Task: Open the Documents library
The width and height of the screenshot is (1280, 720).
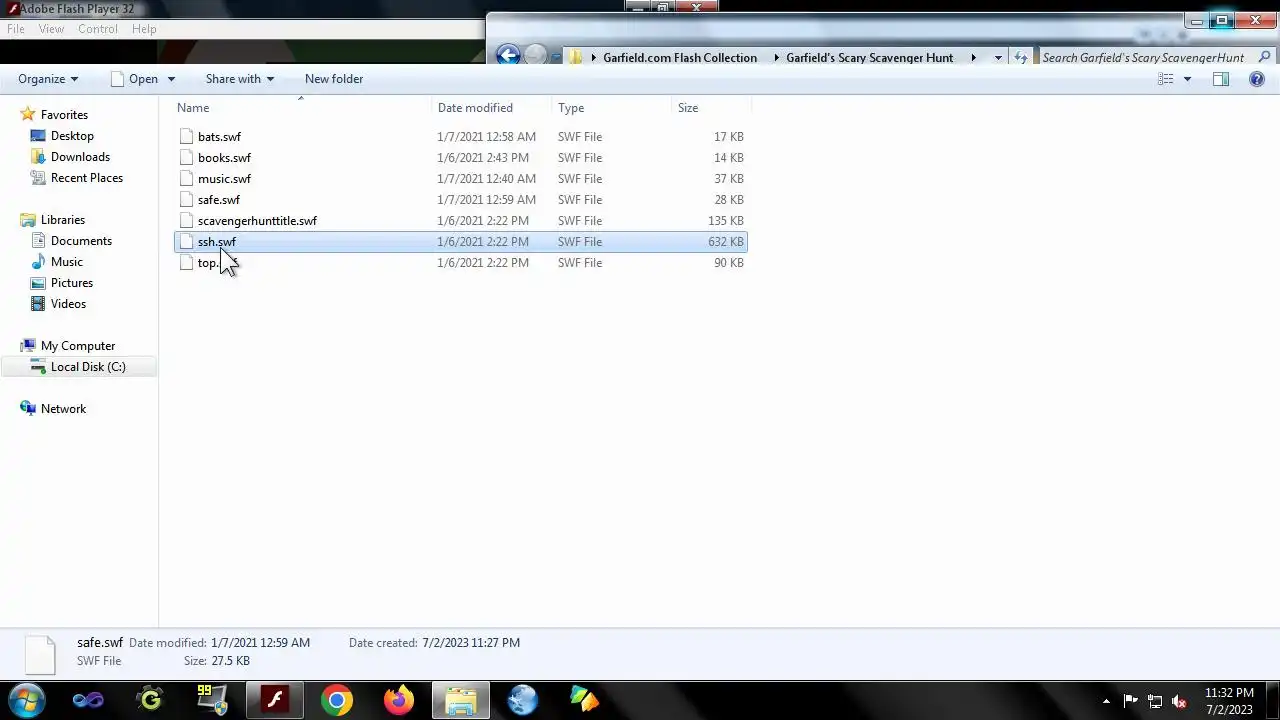Action: point(81,241)
